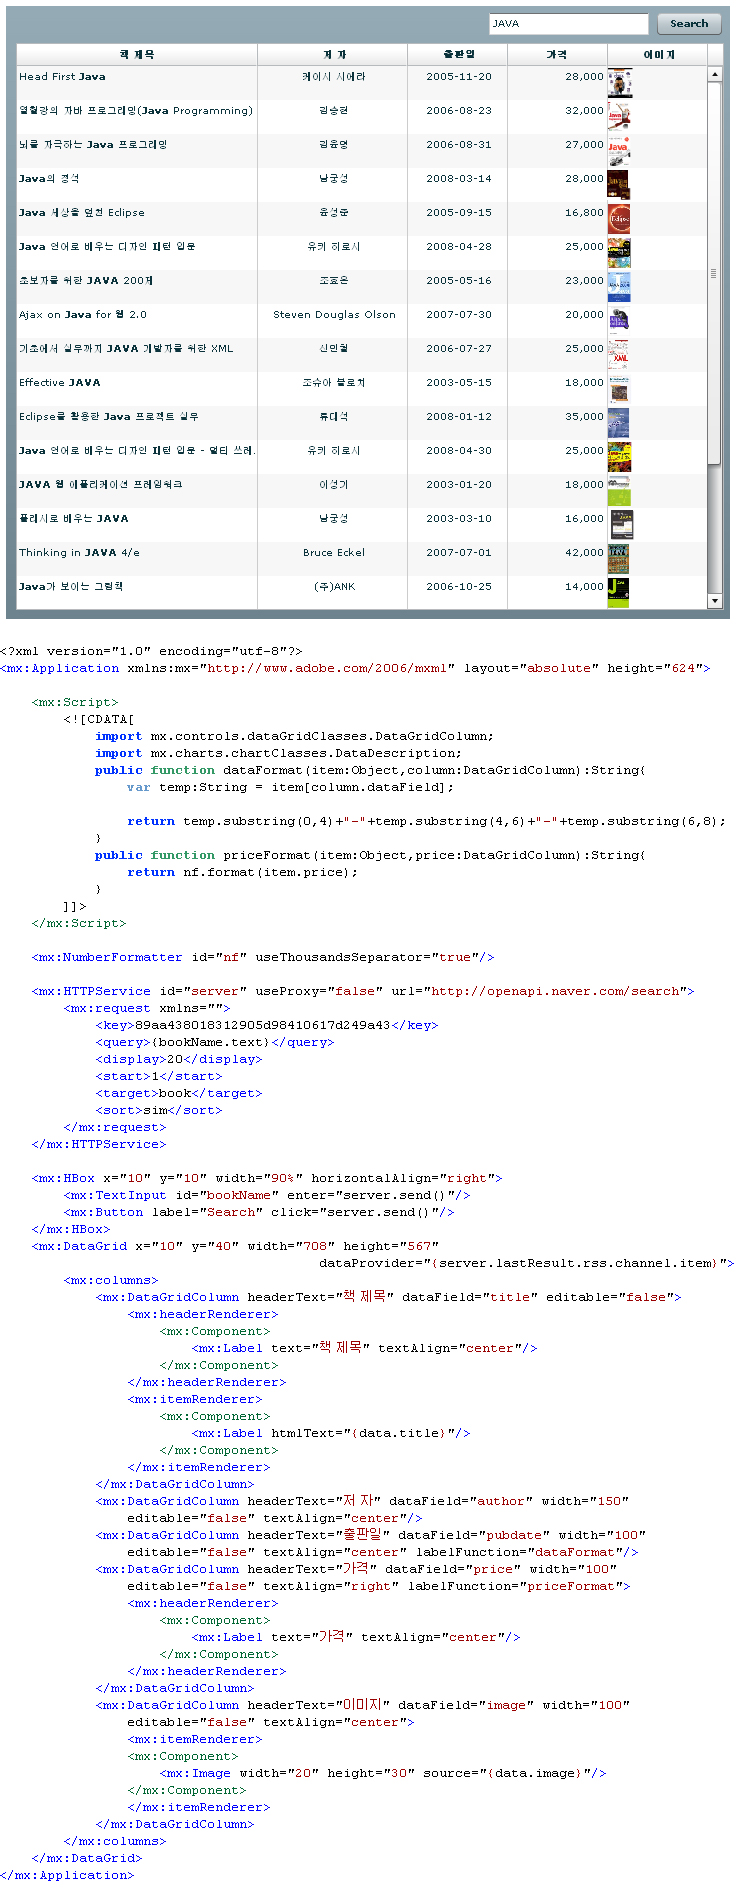Click the '<mx:Button label="Search"' code line
This screenshot has height=1896, width=740.
pyautogui.click(x=259, y=1213)
